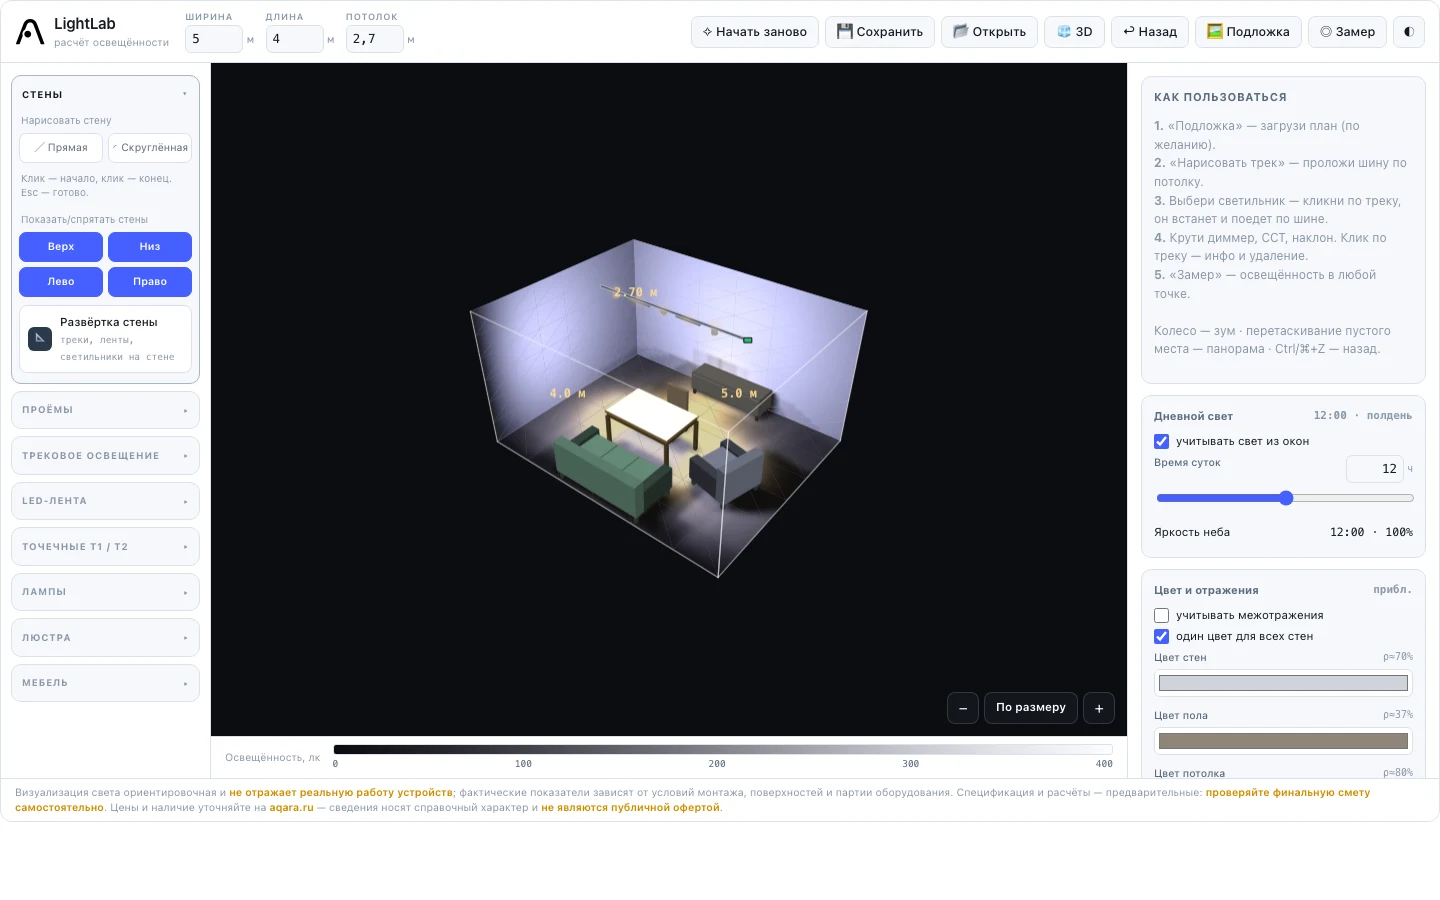Screen dimensions: 1440x900
Task: Click the Потолок height field
Action: click(375, 39)
